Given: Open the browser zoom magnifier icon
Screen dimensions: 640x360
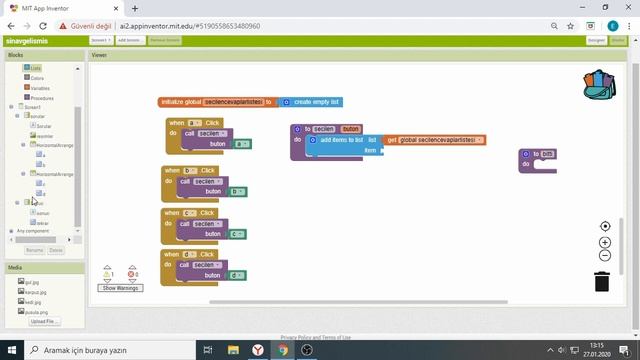Looking at the screenshot, I should 554,26.
